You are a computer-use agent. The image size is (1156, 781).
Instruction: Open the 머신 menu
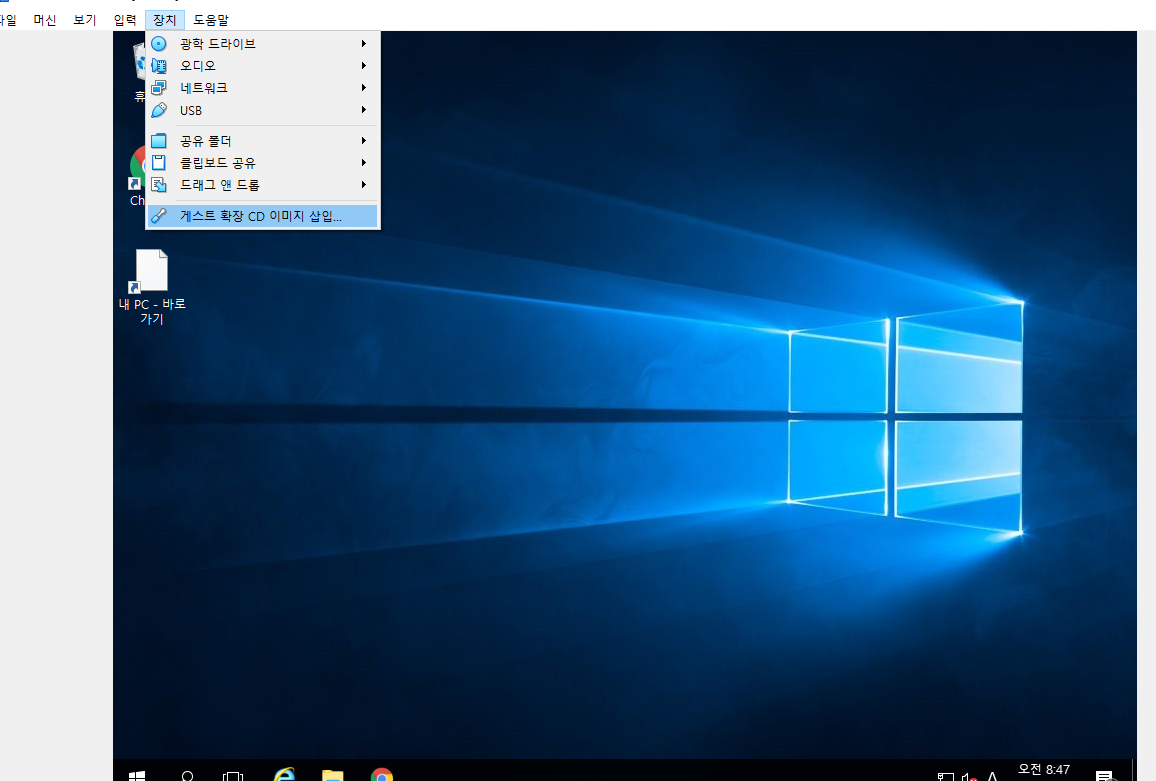(x=45, y=20)
